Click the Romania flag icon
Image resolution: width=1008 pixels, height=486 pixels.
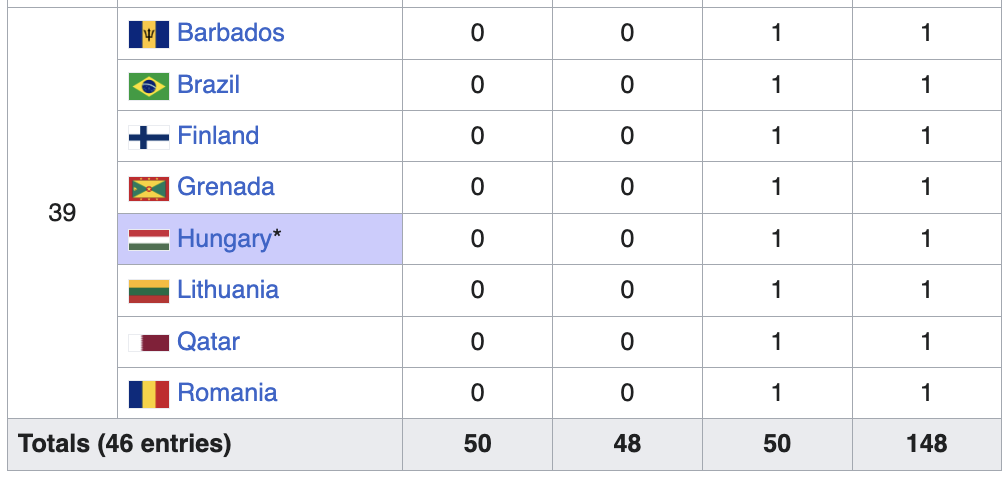click(x=149, y=394)
